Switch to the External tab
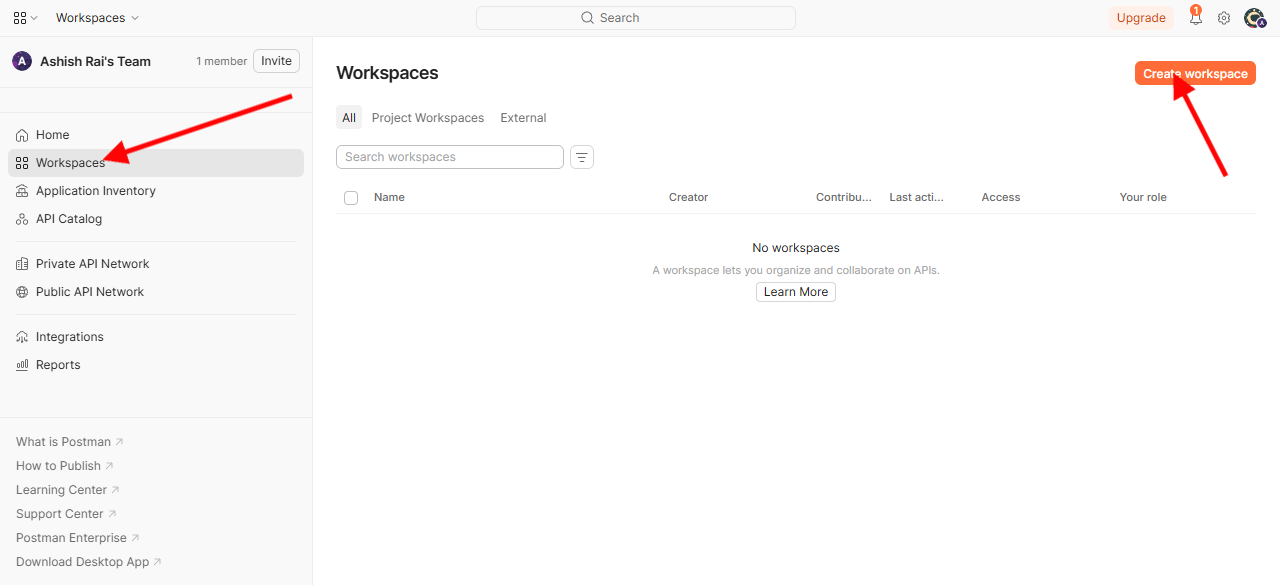The height and width of the screenshot is (585, 1280). click(x=523, y=118)
